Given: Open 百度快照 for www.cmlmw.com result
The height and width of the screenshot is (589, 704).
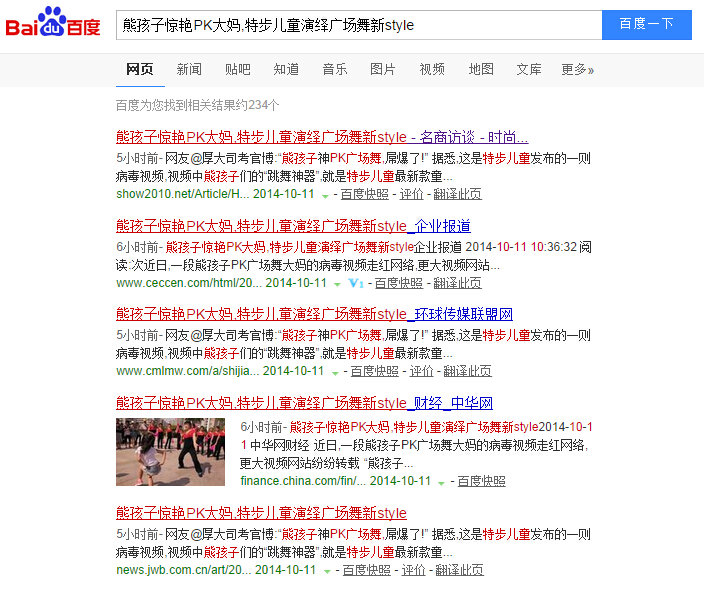Looking at the screenshot, I should coord(374,371).
